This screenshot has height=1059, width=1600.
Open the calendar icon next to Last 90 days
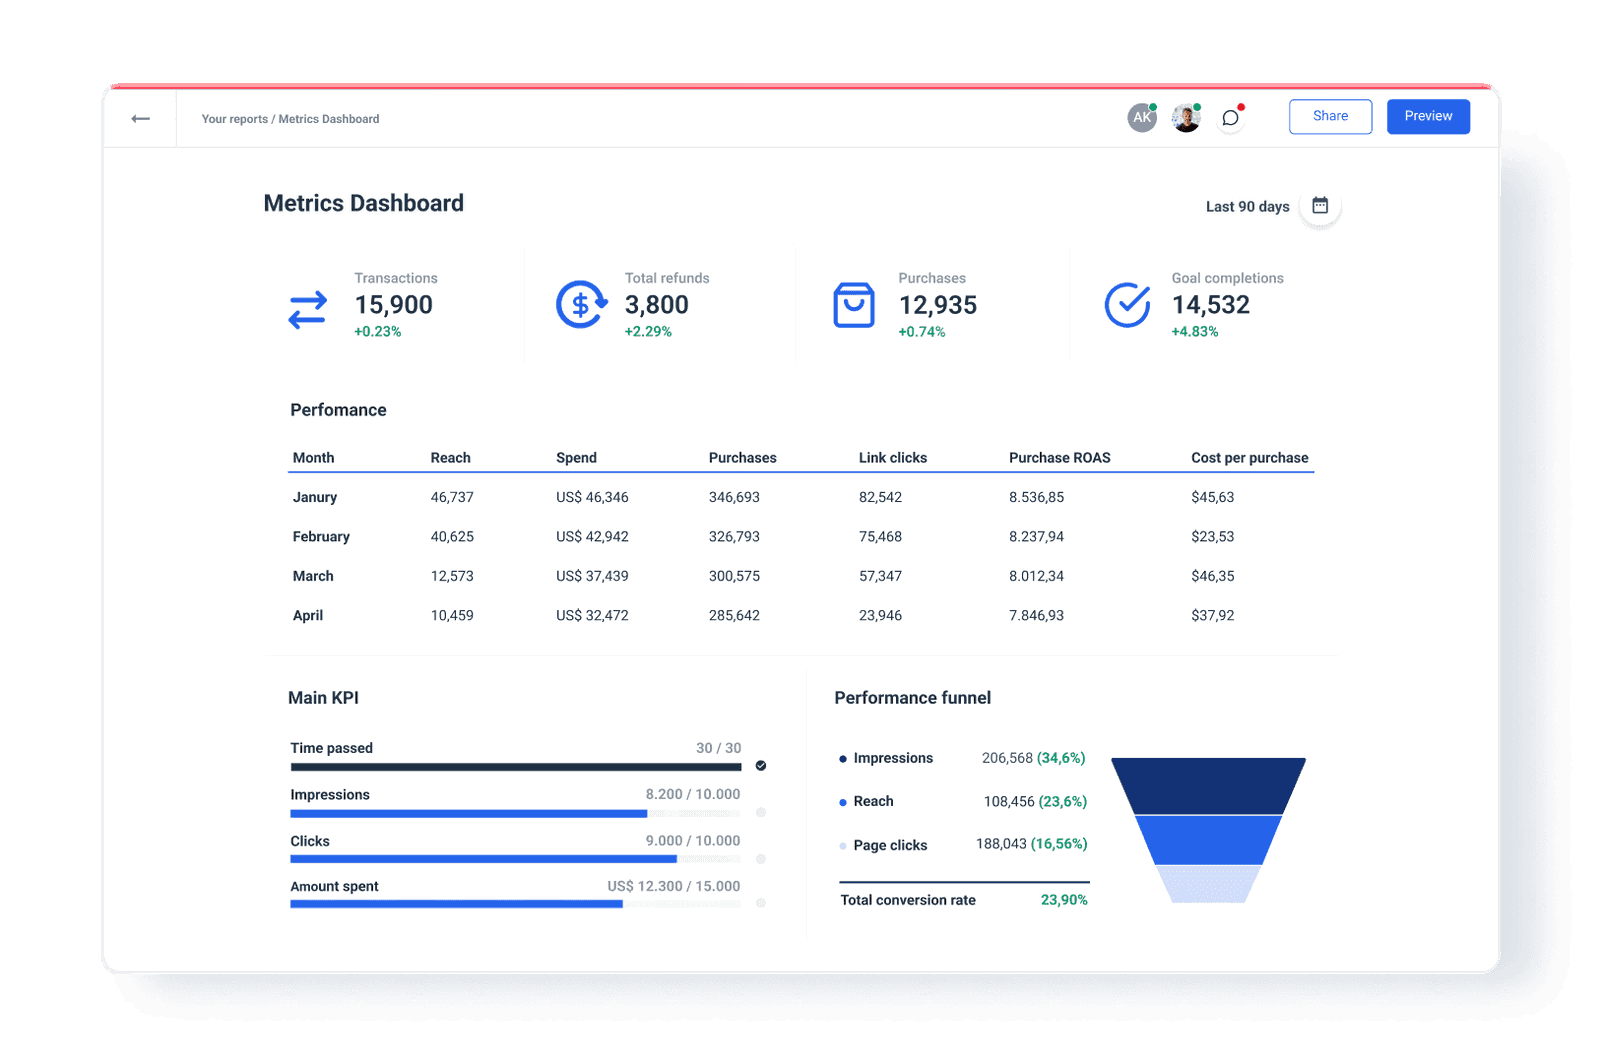pos(1320,204)
